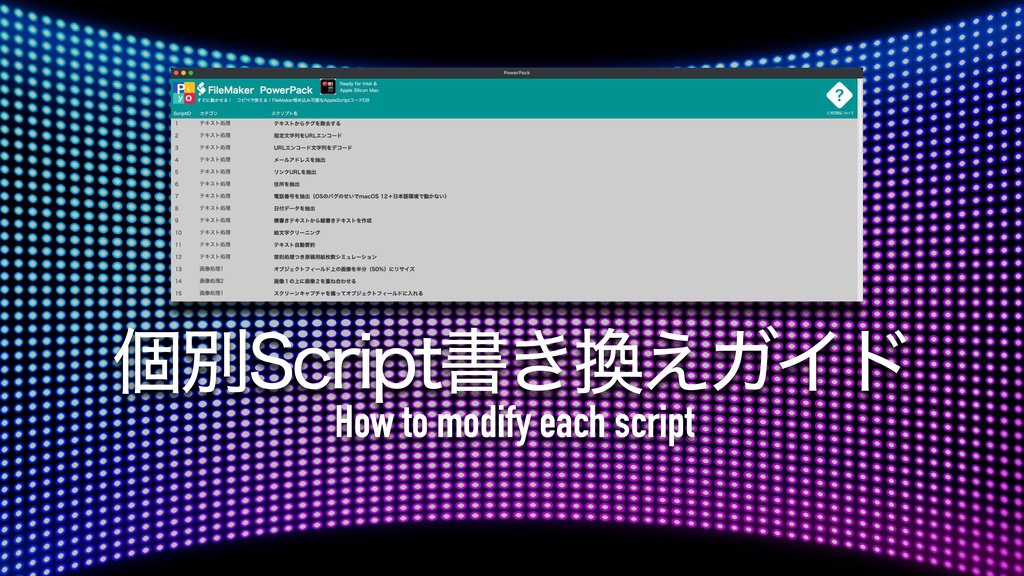Viewport: 1024px width, 576px height.
Task: Sort by the ScriptID column header
Action: [180, 113]
